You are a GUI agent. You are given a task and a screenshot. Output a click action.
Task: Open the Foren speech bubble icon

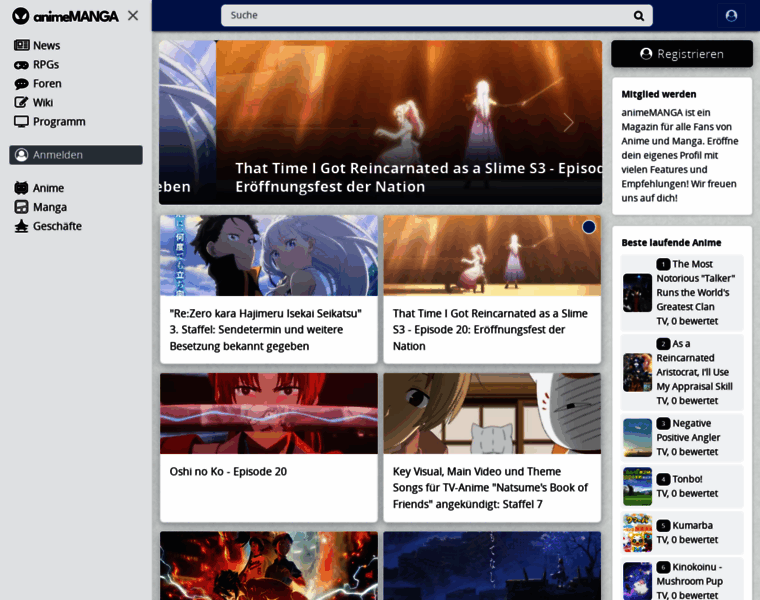21,84
